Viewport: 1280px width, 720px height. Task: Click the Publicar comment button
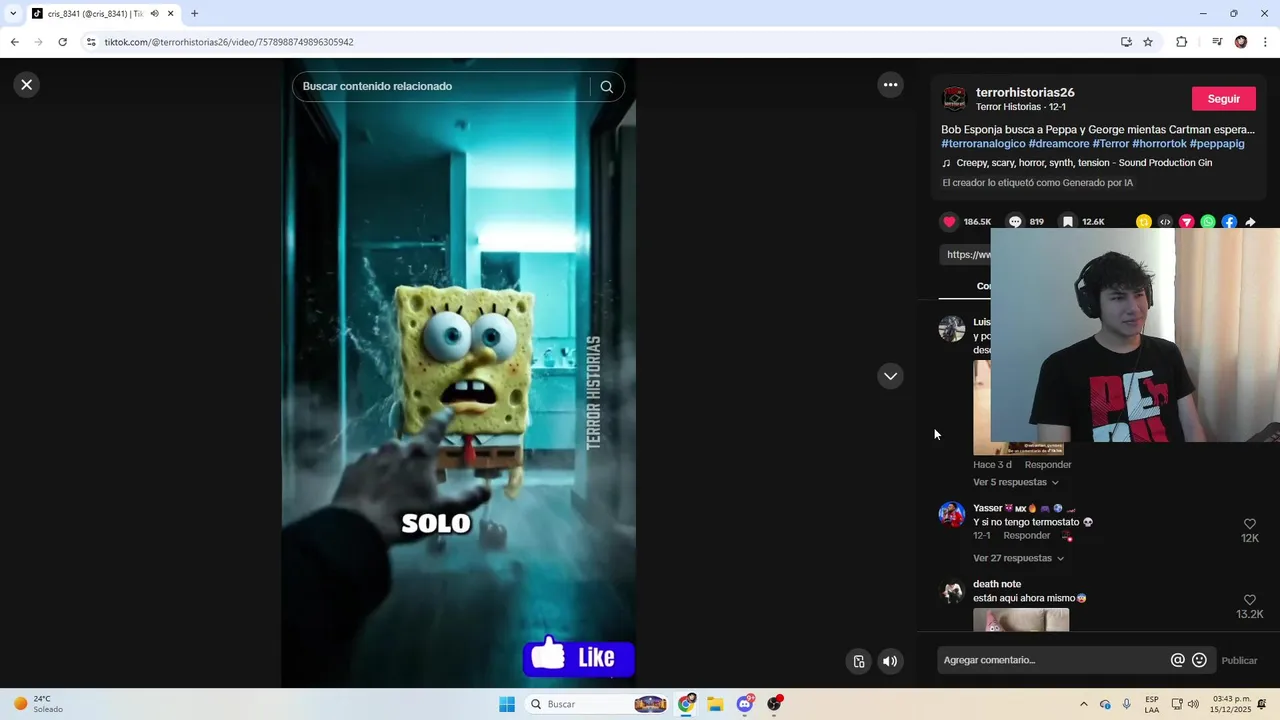coord(1240,660)
